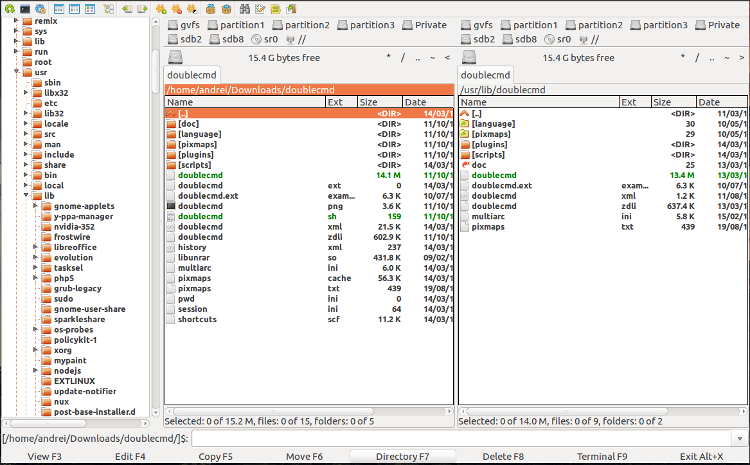
Task: Select the doublecmd tab in right panel
Action: tap(486, 75)
